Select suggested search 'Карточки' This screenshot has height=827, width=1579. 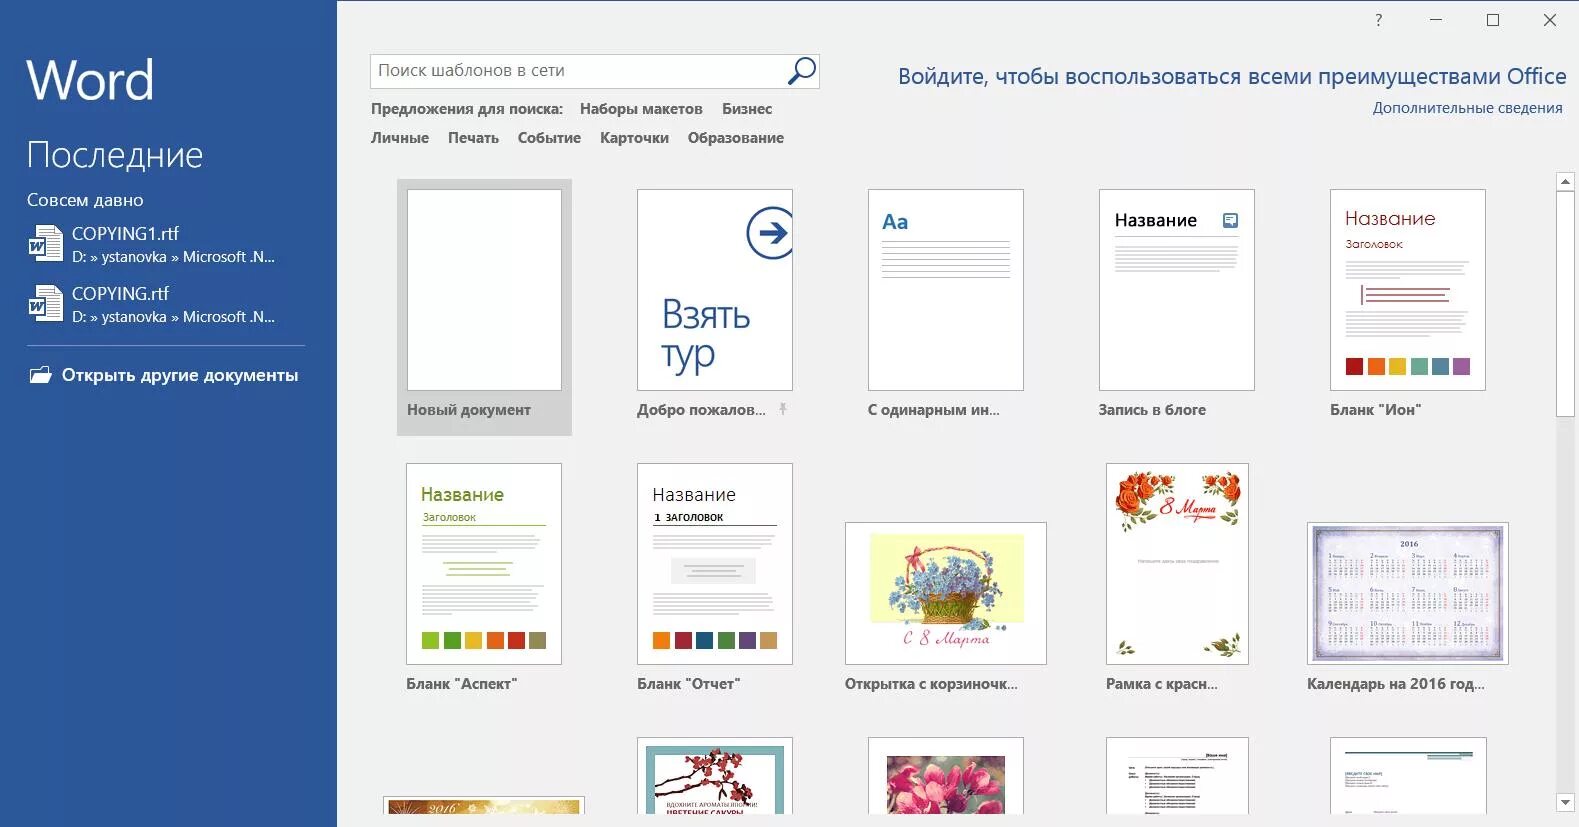pos(634,138)
